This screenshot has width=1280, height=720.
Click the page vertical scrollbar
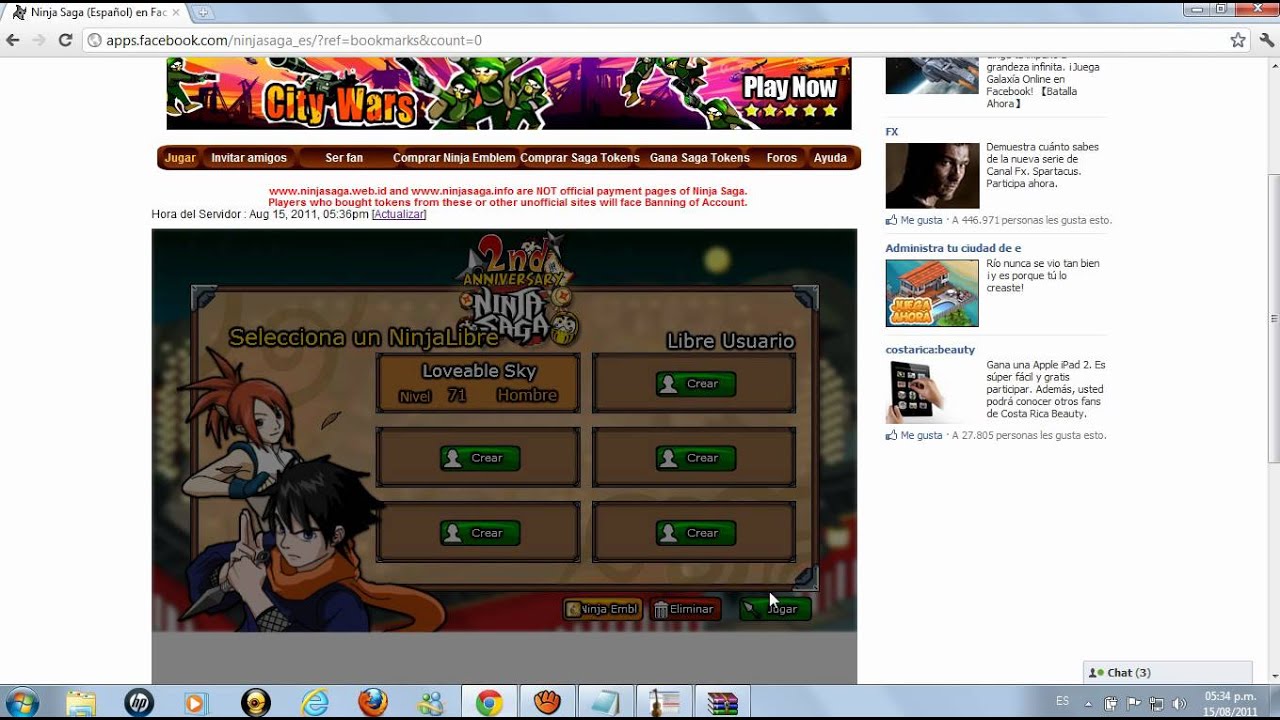[x=1272, y=320]
